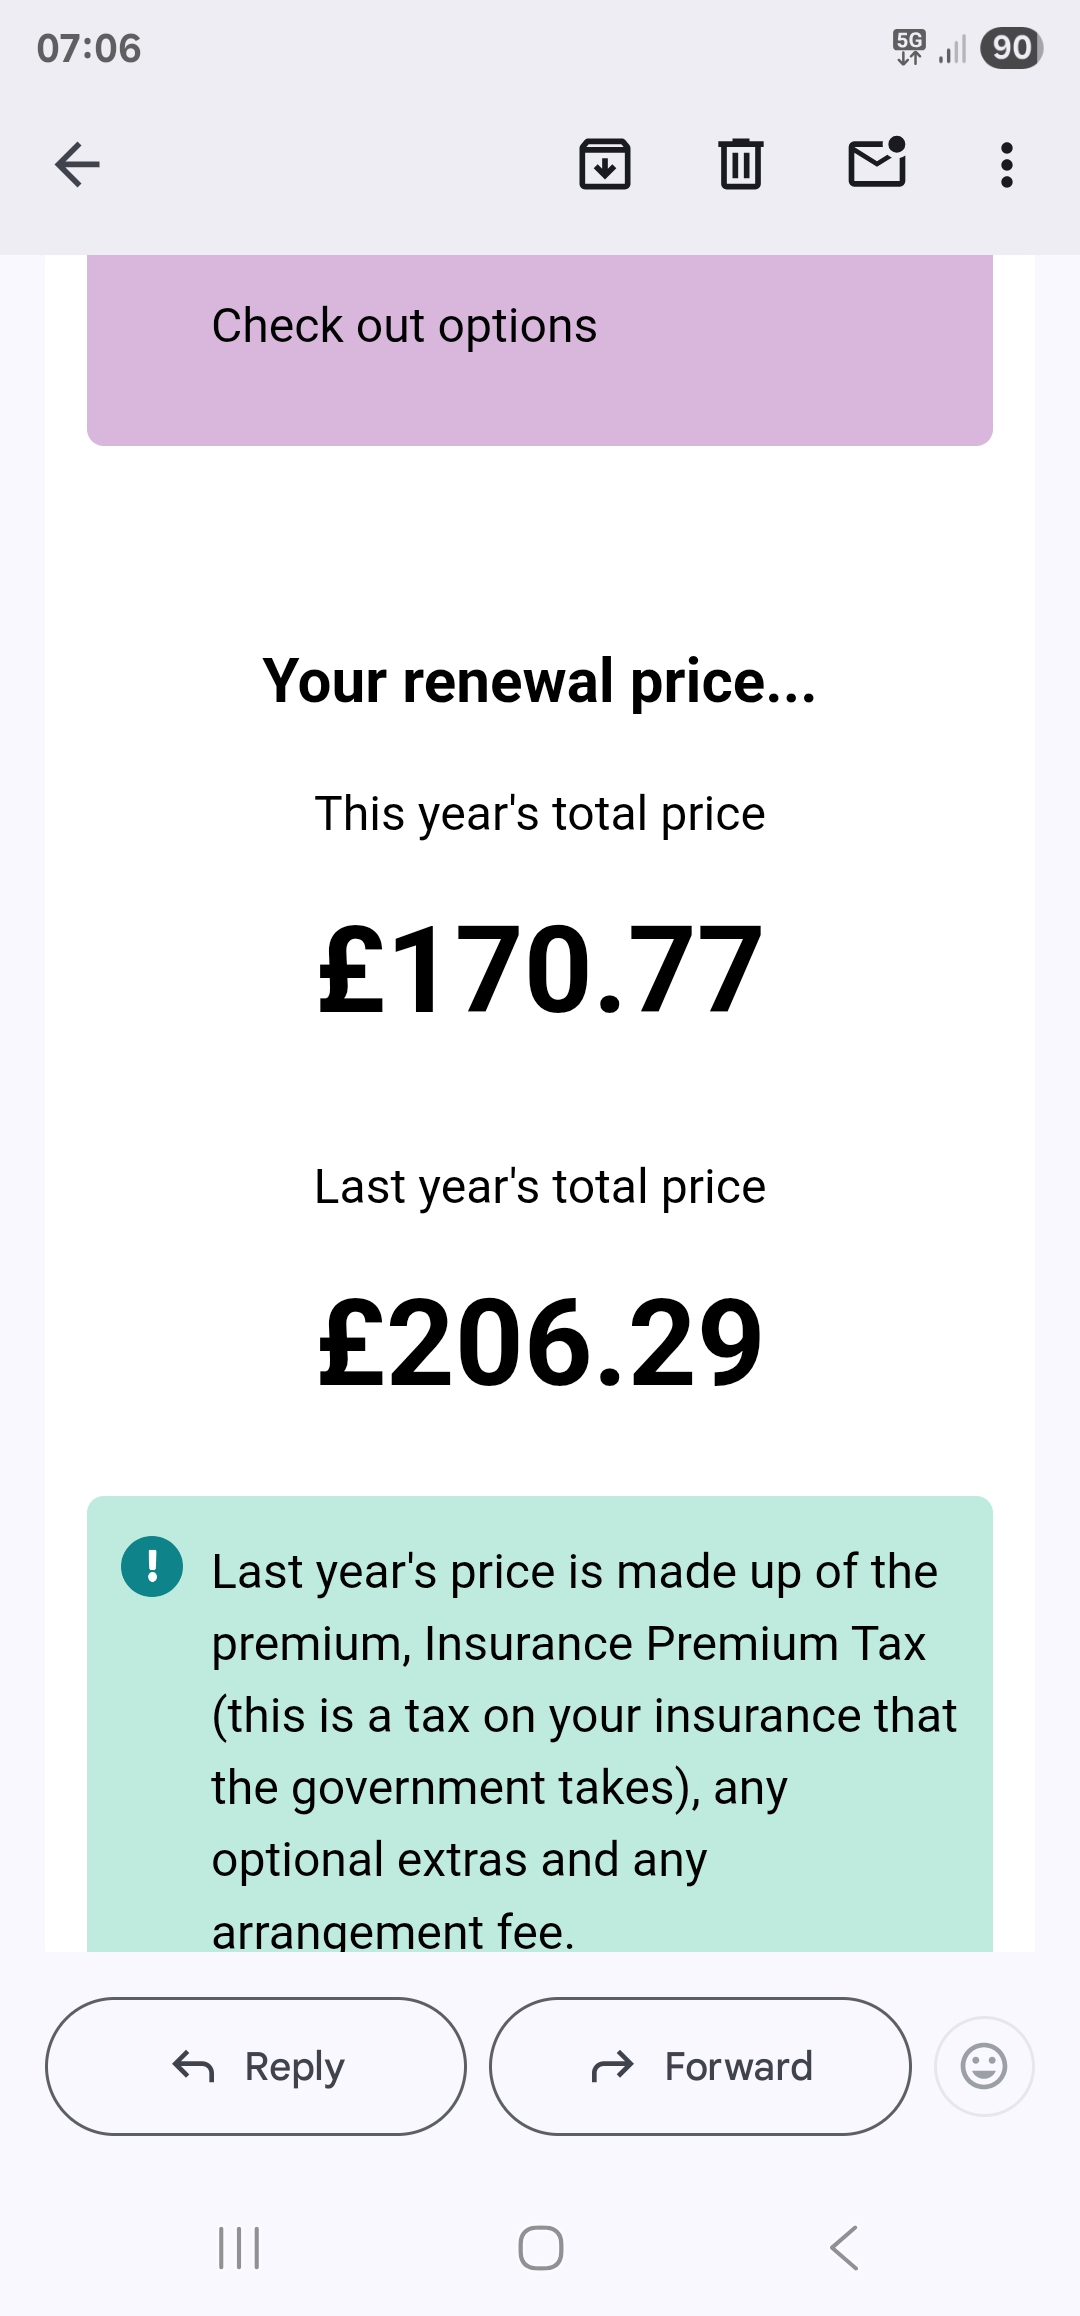1080x2316 pixels.
Task: Tap the Android home button
Action: point(541,2248)
